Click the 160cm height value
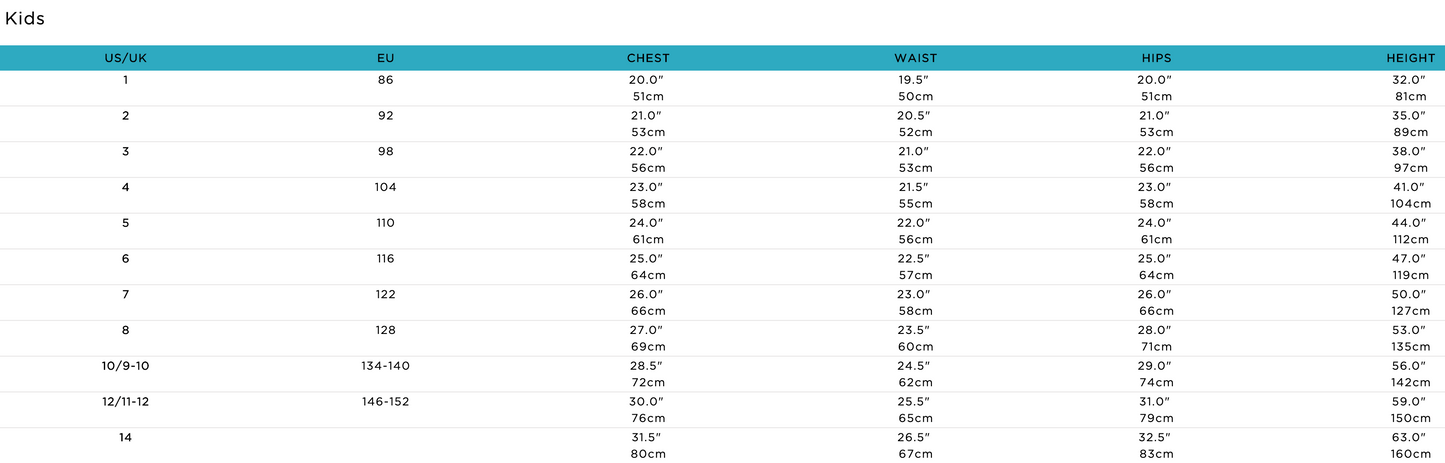Image resolution: width=1445 pixels, height=463 pixels. pos(1410,454)
